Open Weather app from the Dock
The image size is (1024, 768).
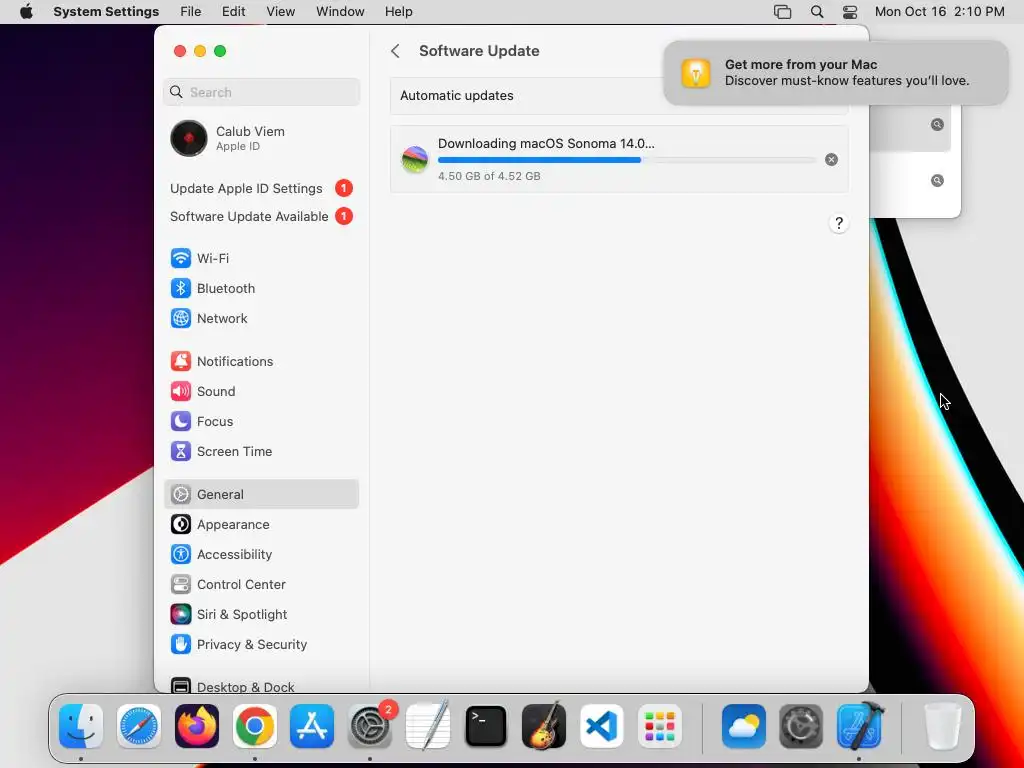pyautogui.click(x=744, y=726)
